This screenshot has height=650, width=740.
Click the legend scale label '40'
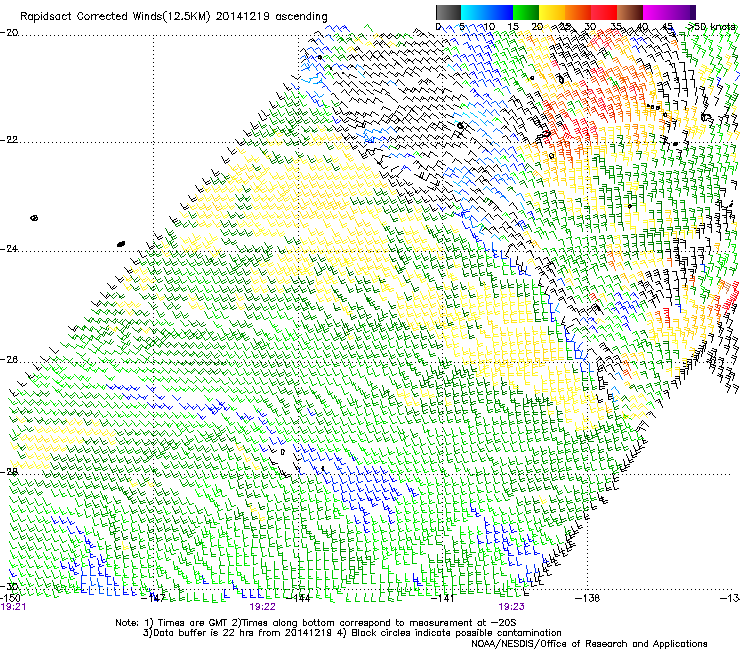click(x=642, y=26)
